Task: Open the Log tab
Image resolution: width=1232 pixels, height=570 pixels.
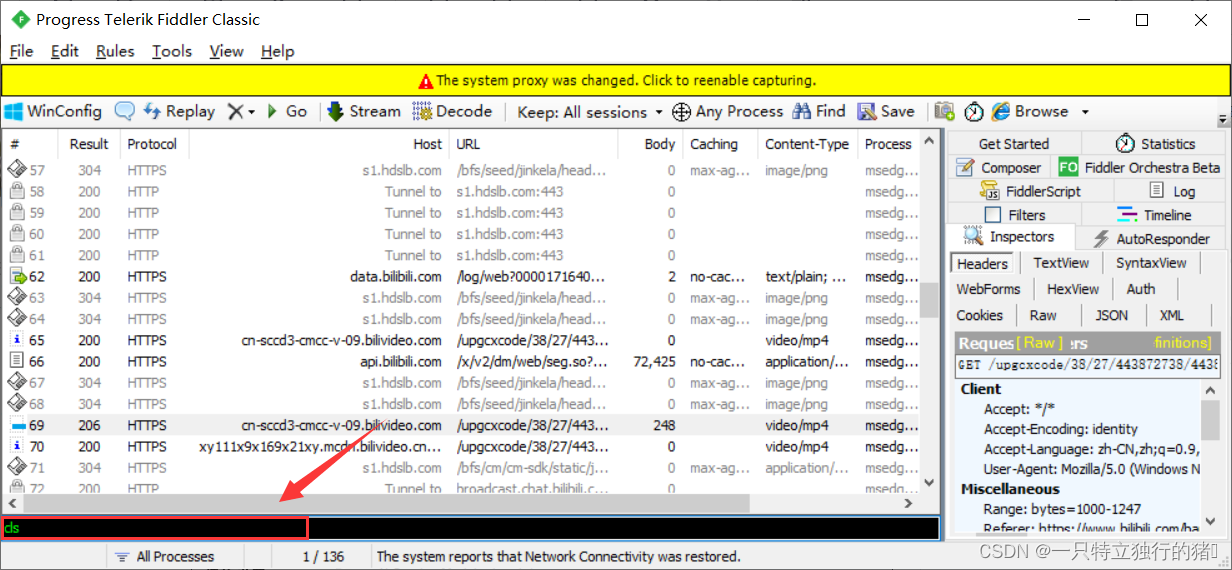Action: (x=1171, y=191)
